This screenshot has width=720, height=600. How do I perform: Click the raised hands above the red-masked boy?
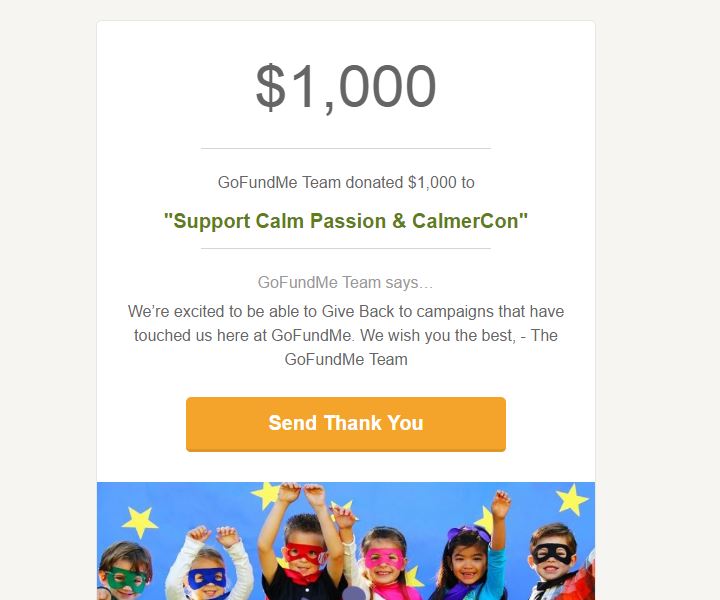pyautogui.click(x=302, y=493)
